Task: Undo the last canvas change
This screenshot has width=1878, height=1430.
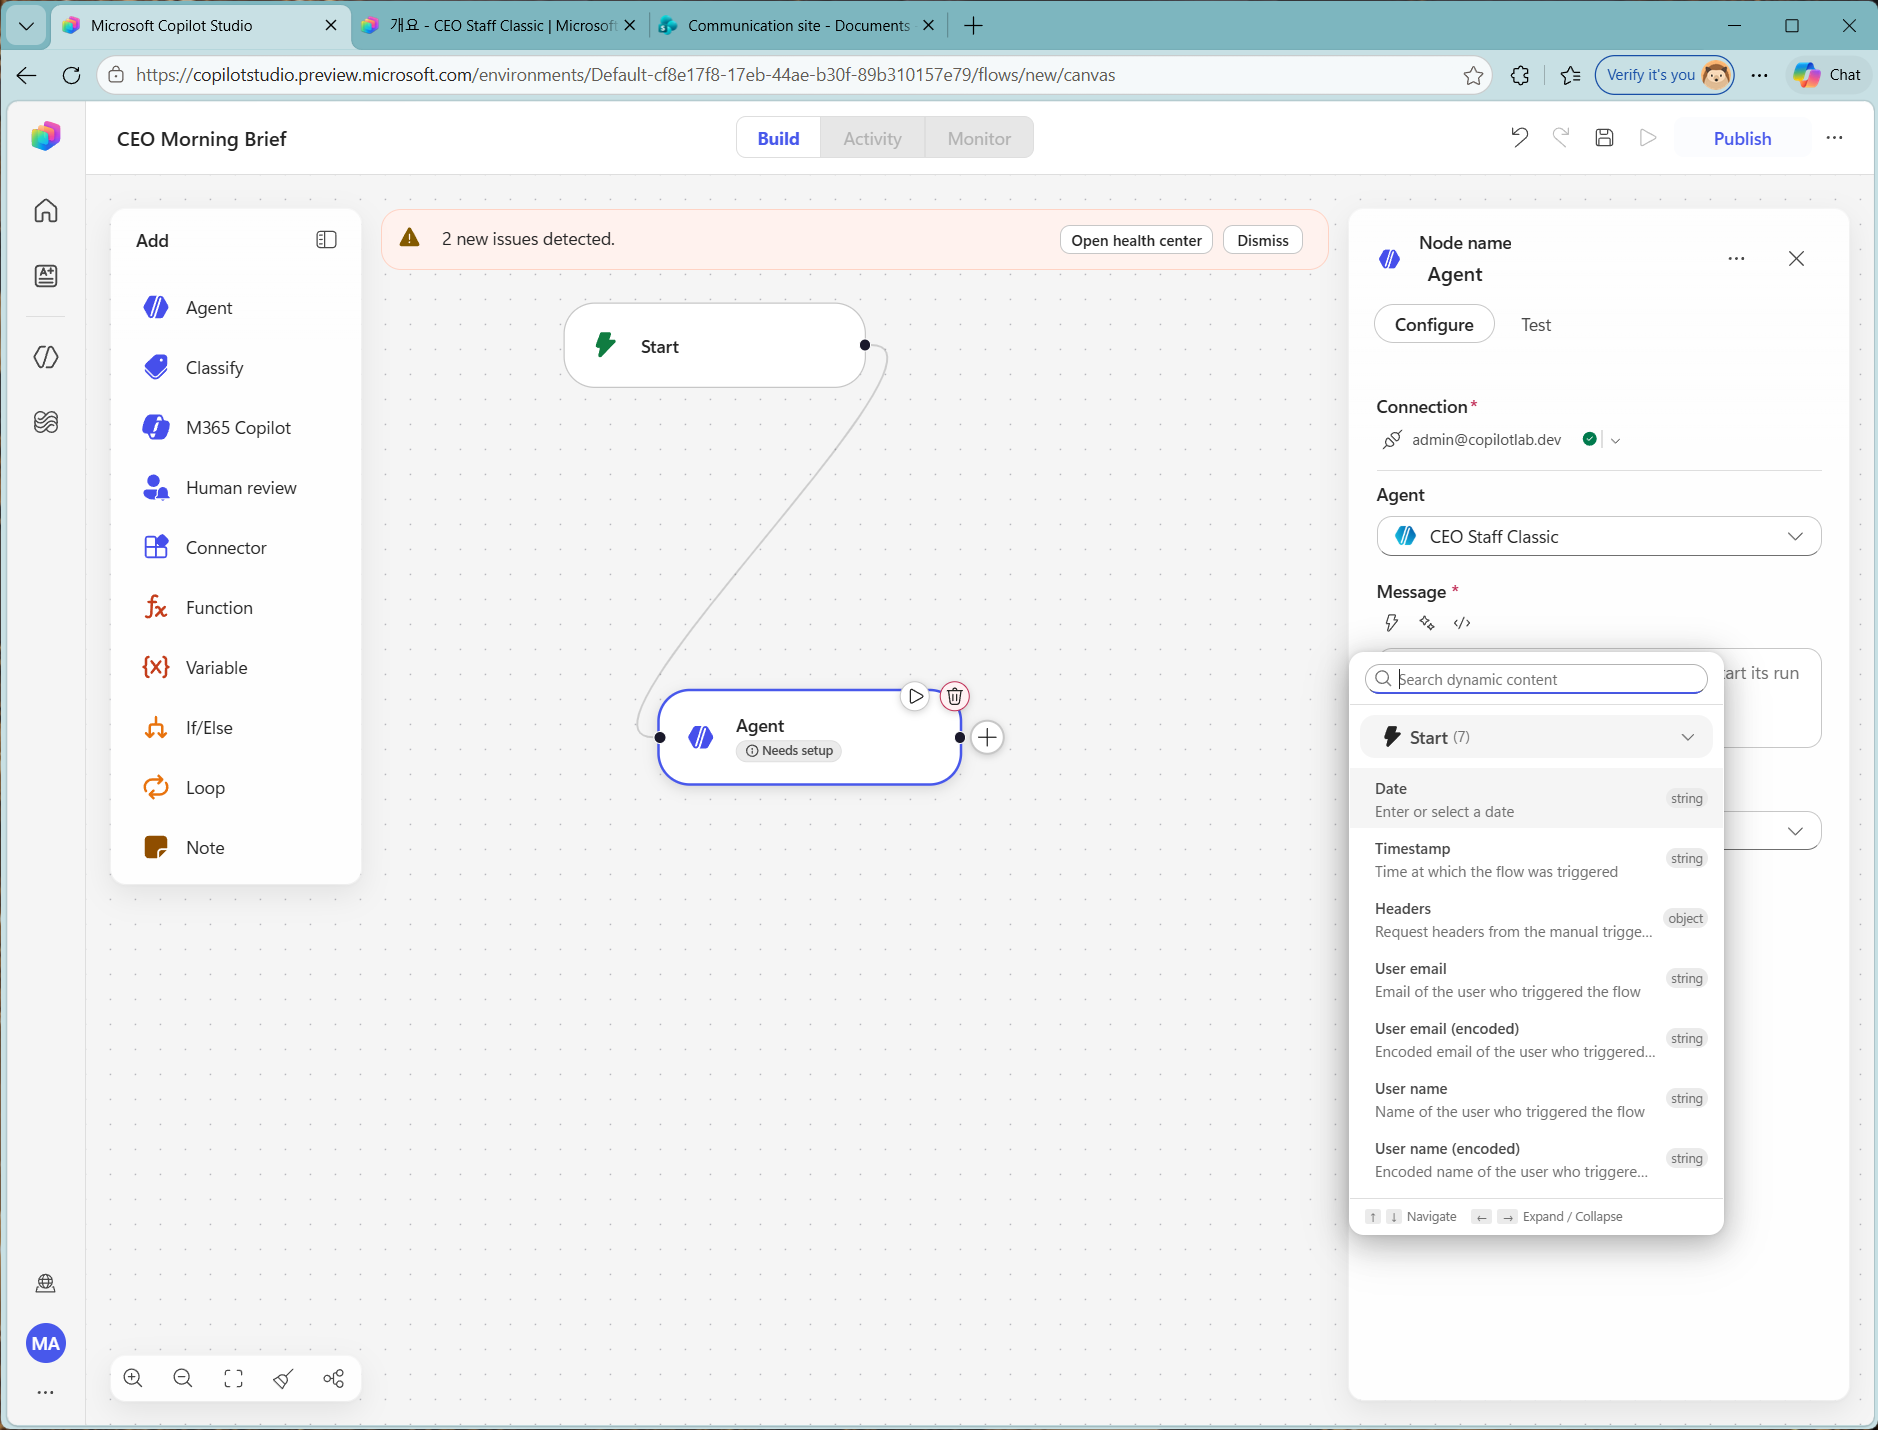Action: coord(1519,138)
